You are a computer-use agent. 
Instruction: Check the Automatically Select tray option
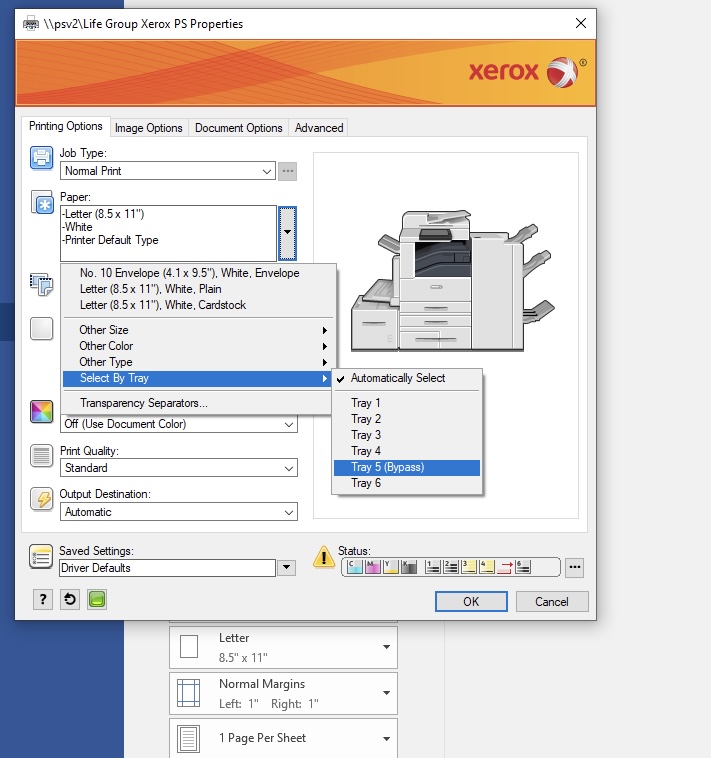pyautogui.click(x=398, y=378)
